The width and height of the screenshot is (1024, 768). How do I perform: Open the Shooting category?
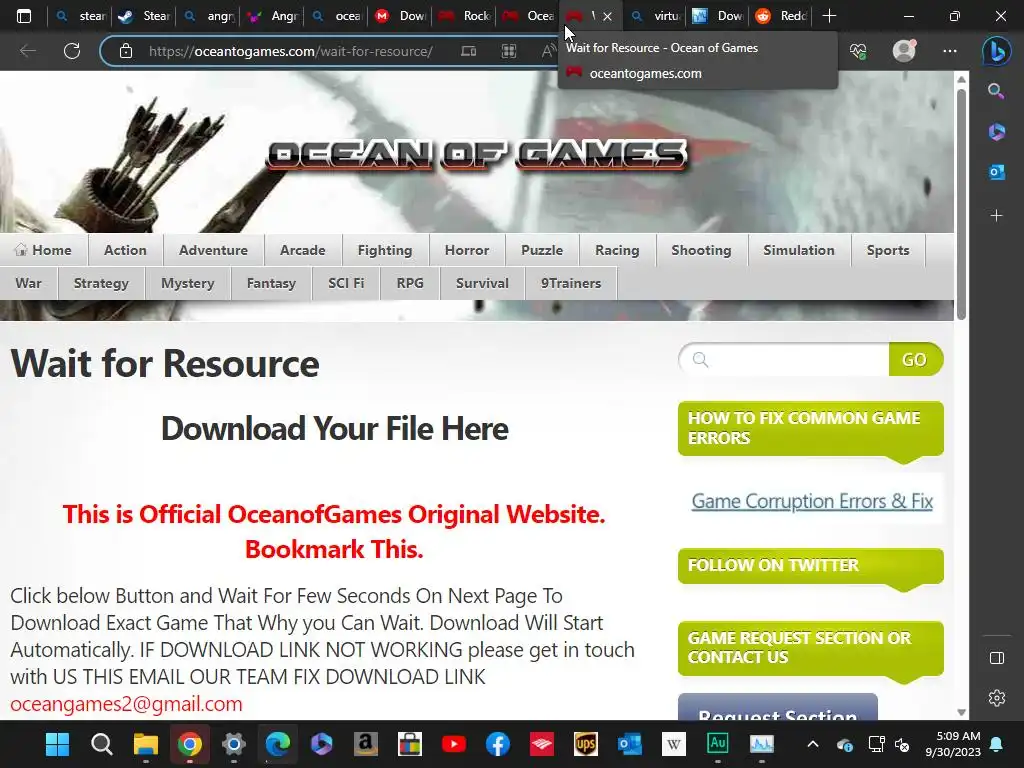coord(701,250)
